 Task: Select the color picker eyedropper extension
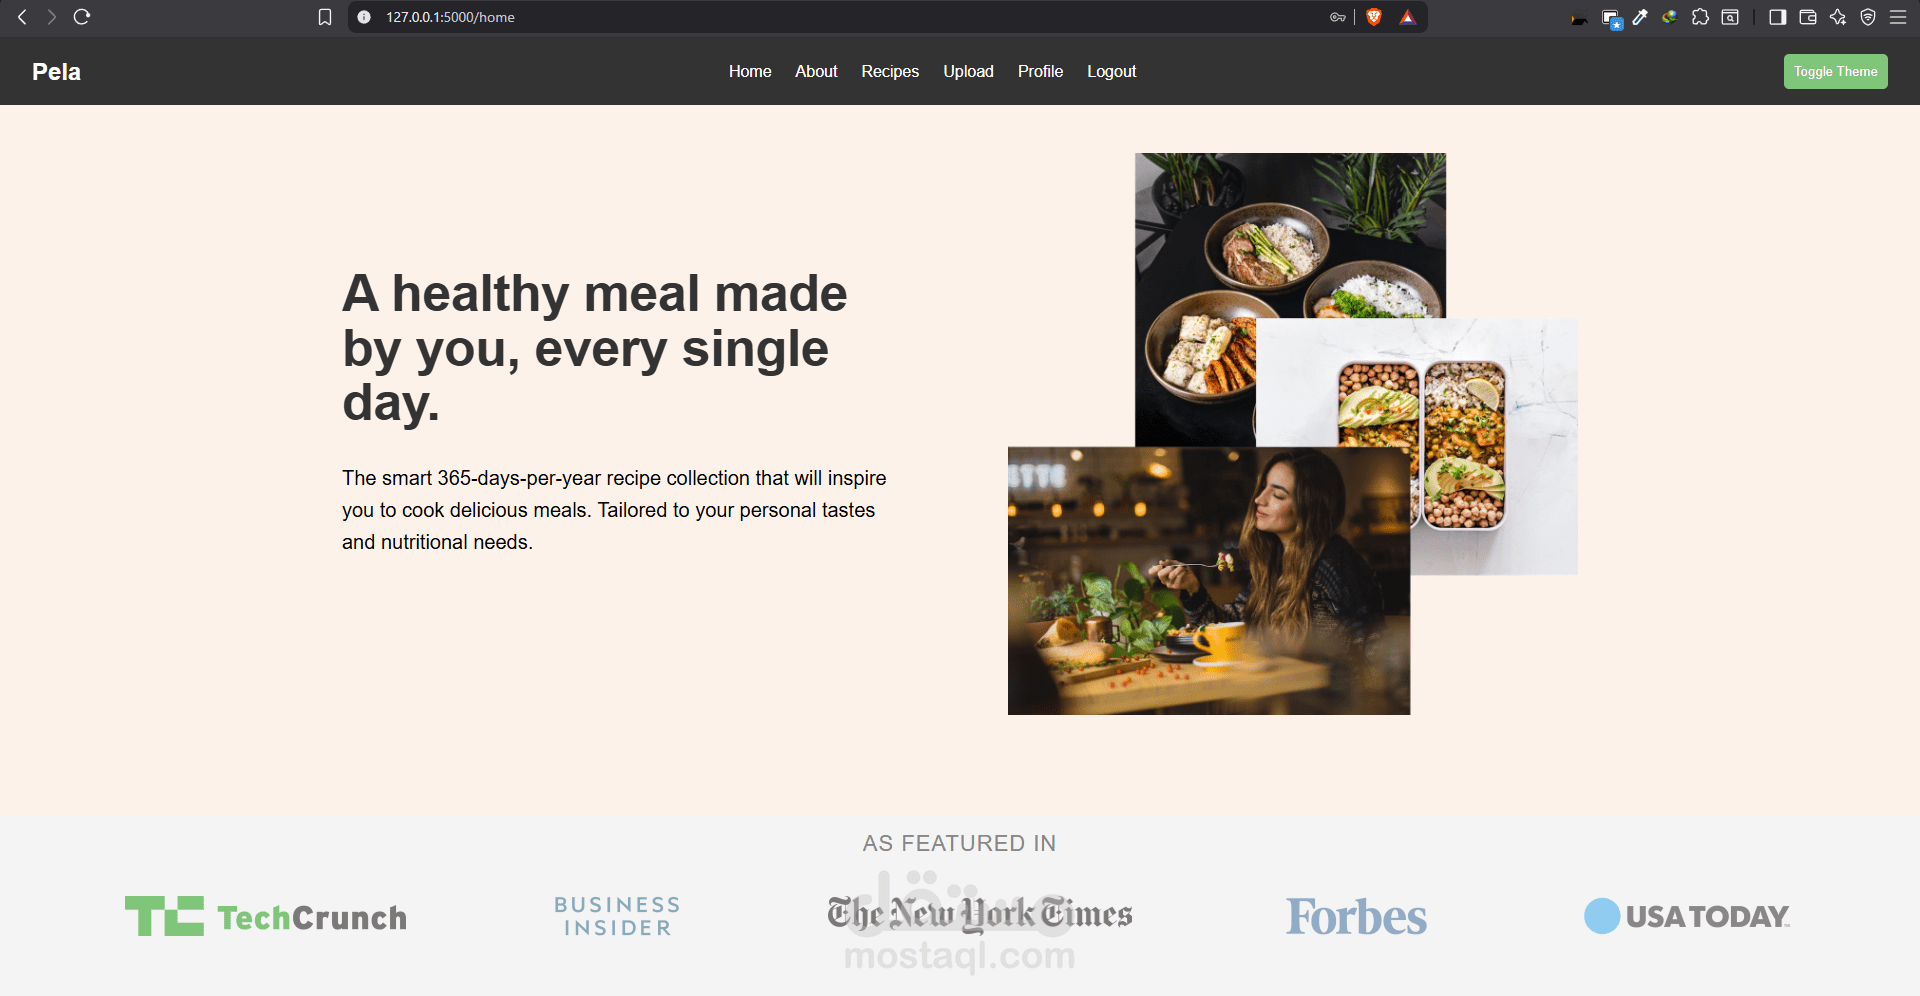pyautogui.click(x=1640, y=17)
